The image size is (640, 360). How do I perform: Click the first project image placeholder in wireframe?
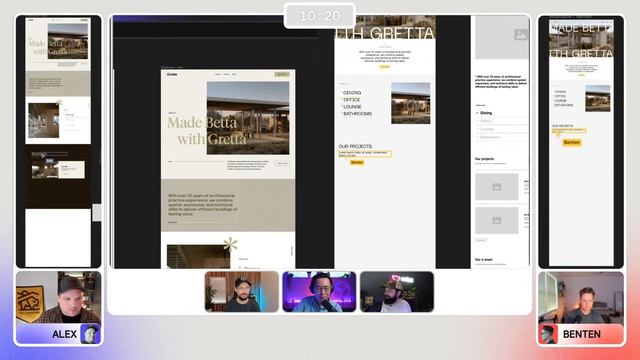[497, 187]
